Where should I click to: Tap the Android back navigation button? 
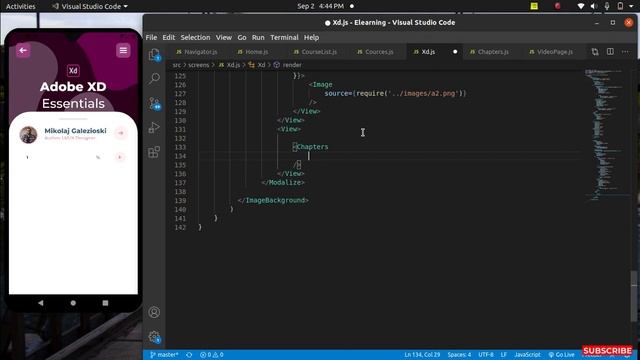[40, 303]
